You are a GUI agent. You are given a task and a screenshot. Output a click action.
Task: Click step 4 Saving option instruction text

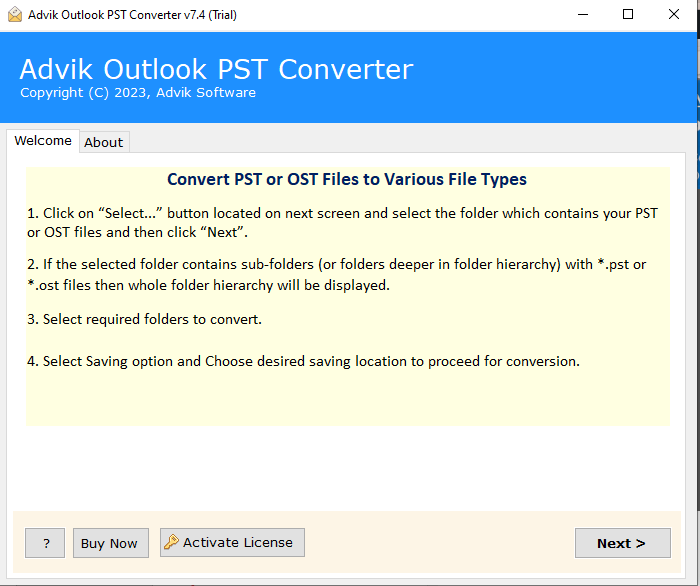click(303, 361)
